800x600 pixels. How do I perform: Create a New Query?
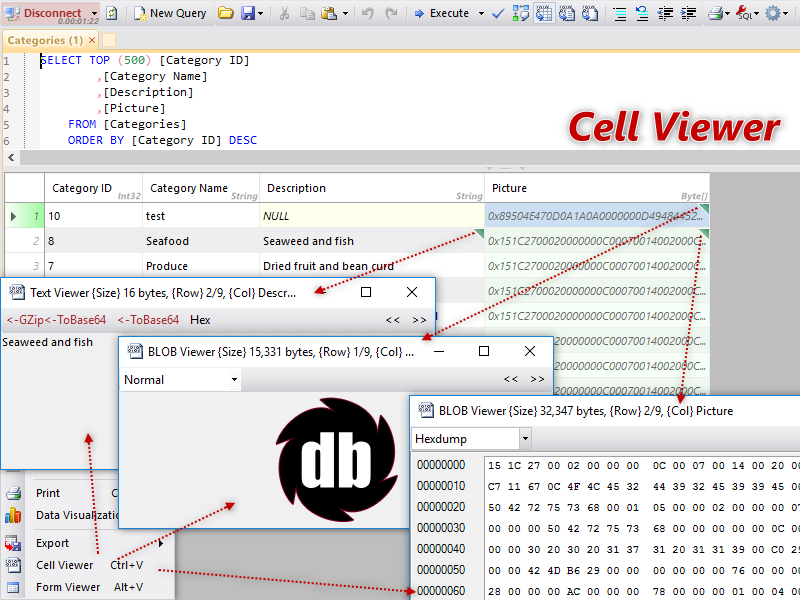click(170, 14)
